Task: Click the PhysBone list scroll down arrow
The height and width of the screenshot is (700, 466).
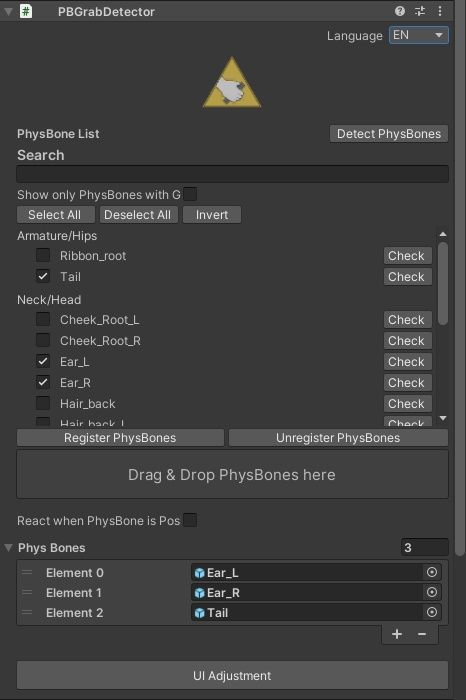Action: [443, 418]
